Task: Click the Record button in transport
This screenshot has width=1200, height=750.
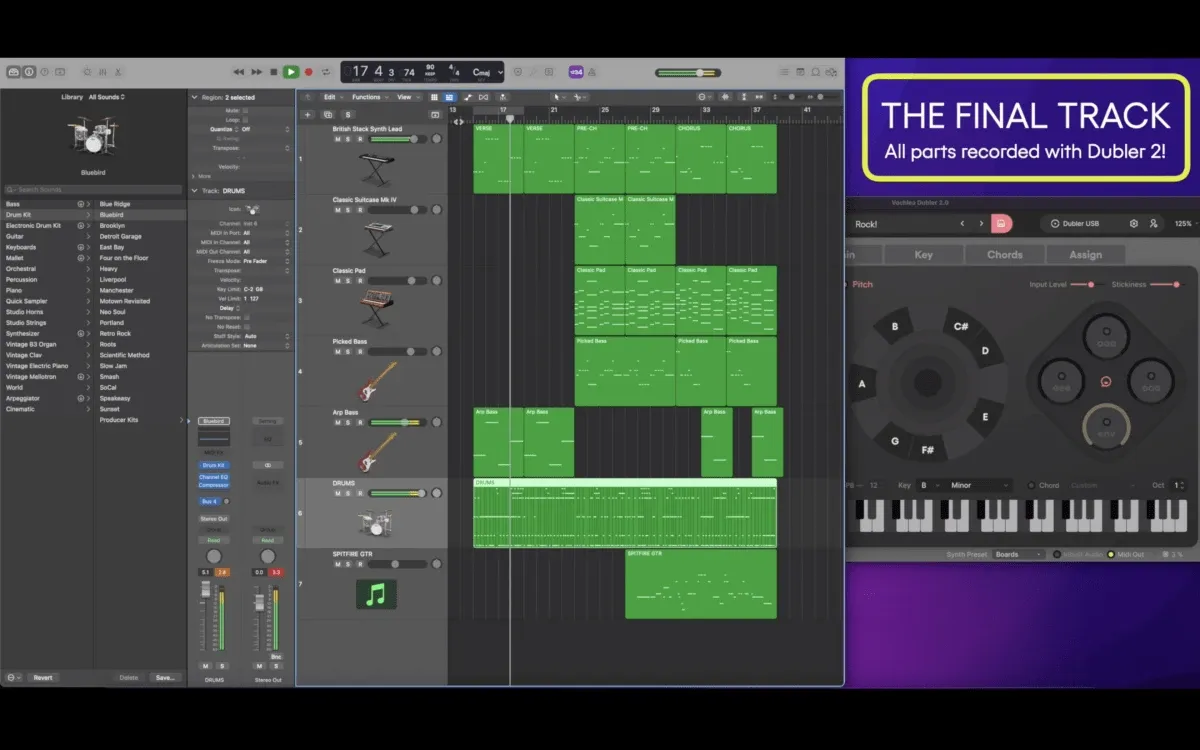Action: [x=308, y=72]
